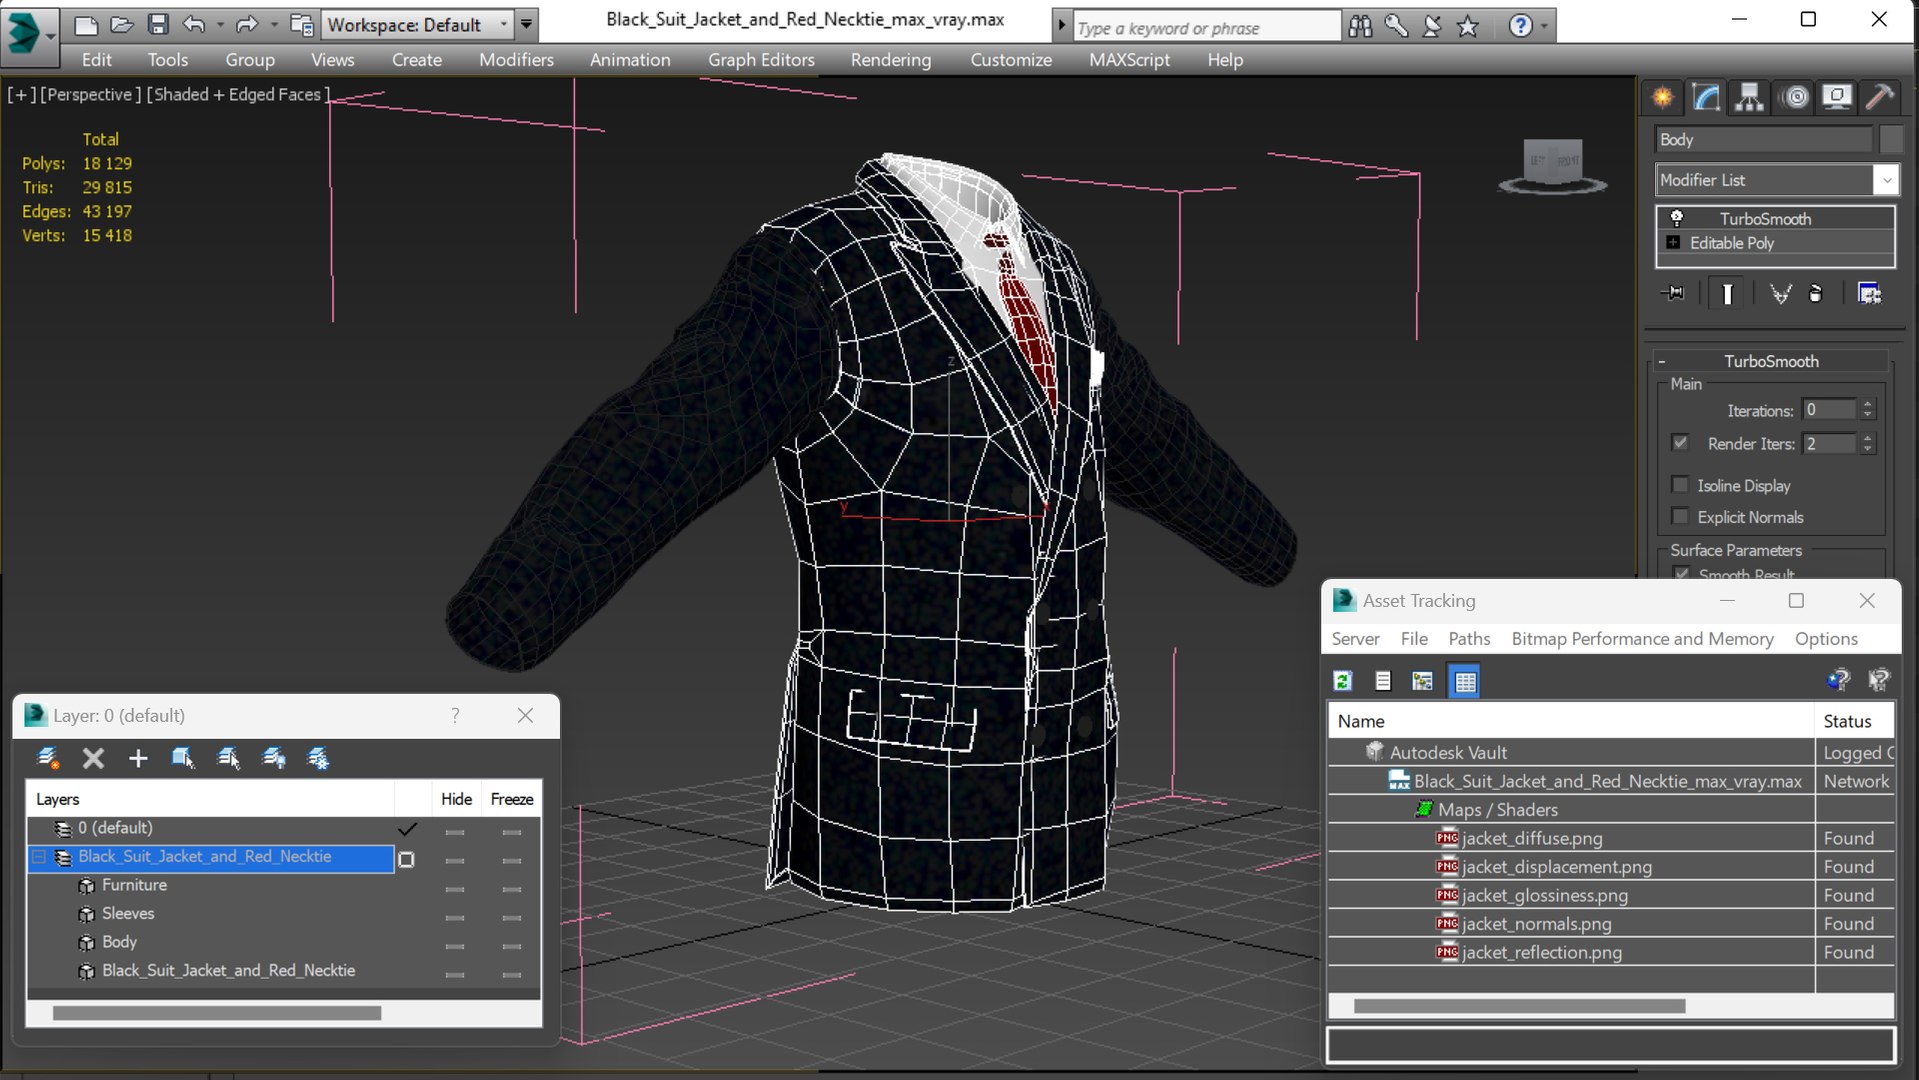The width and height of the screenshot is (1919, 1080).
Task: Click the New Scene file icon
Action: (86, 24)
